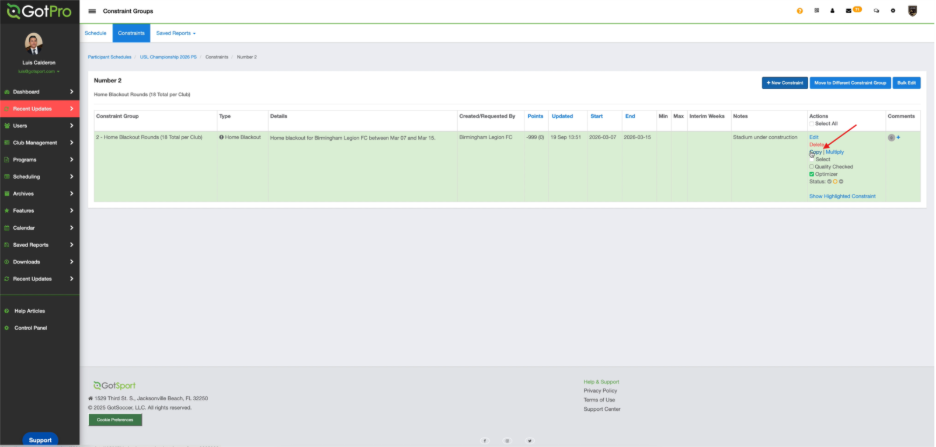Select the Constraints tab
The width and height of the screenshot is (936, 447).
point(131,33)
